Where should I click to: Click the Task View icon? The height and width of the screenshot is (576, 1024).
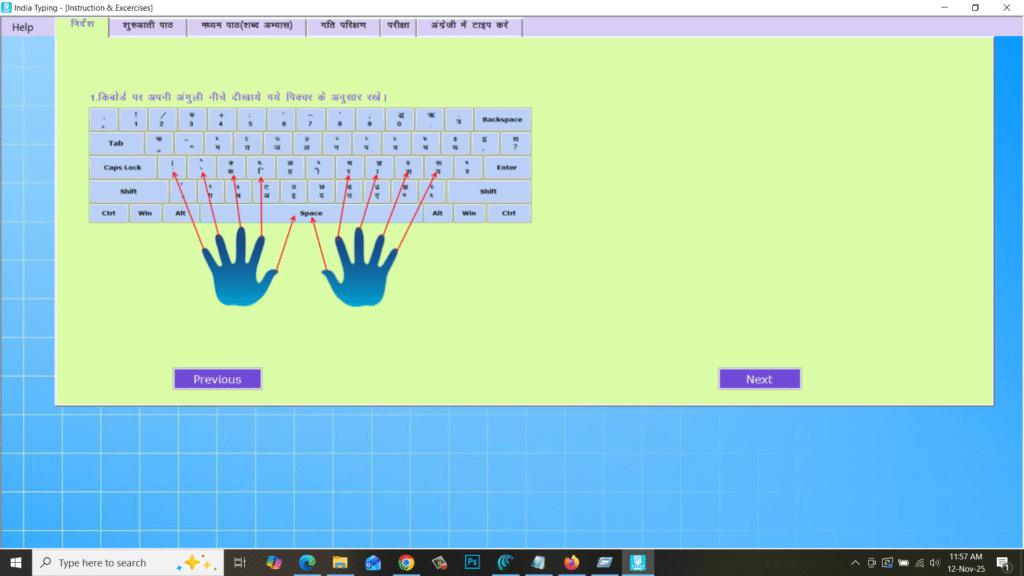239,562
